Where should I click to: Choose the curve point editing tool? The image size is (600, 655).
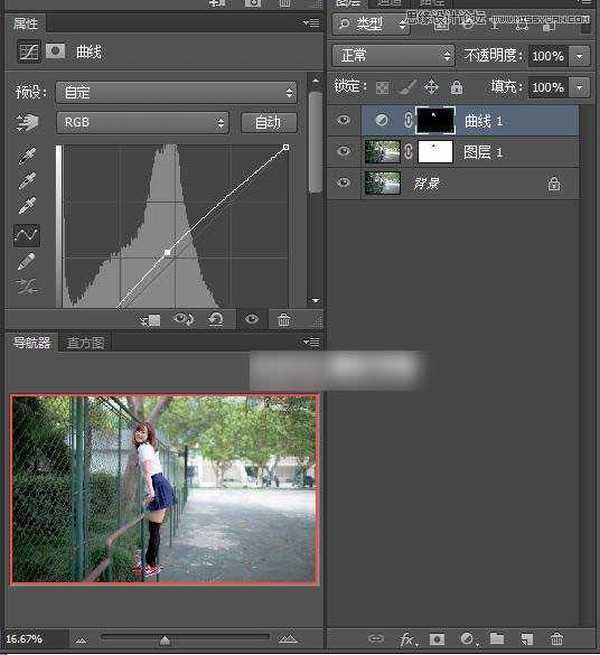click(x=27, y=235)
